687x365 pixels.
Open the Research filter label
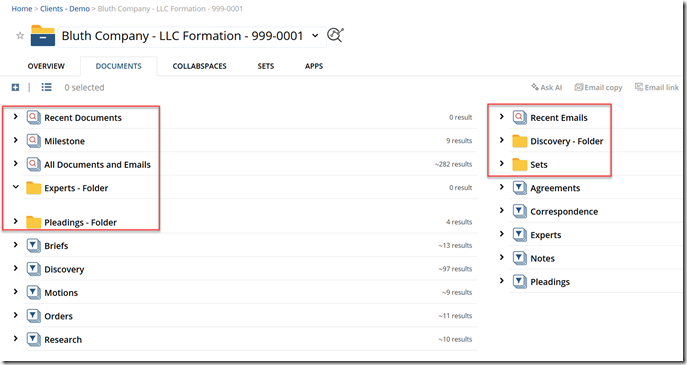[x=63, y=340]
